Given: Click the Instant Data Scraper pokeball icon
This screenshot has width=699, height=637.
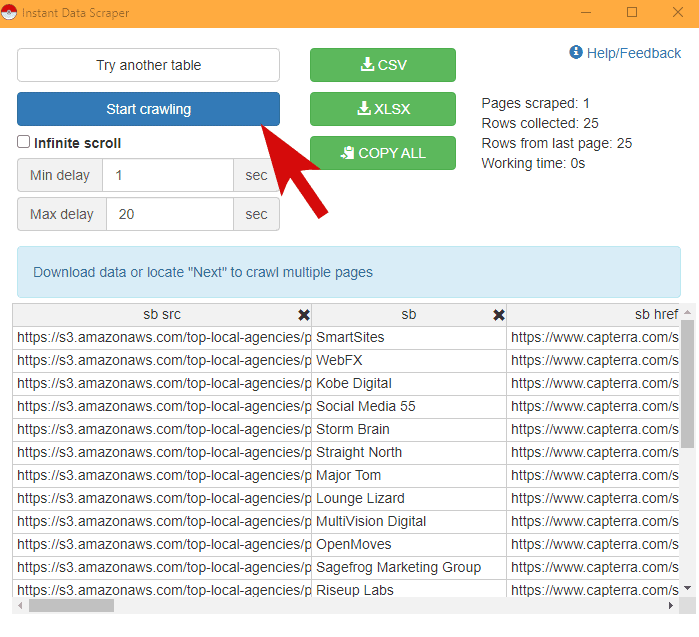Looking at the screenshot, I should point(9,12).
